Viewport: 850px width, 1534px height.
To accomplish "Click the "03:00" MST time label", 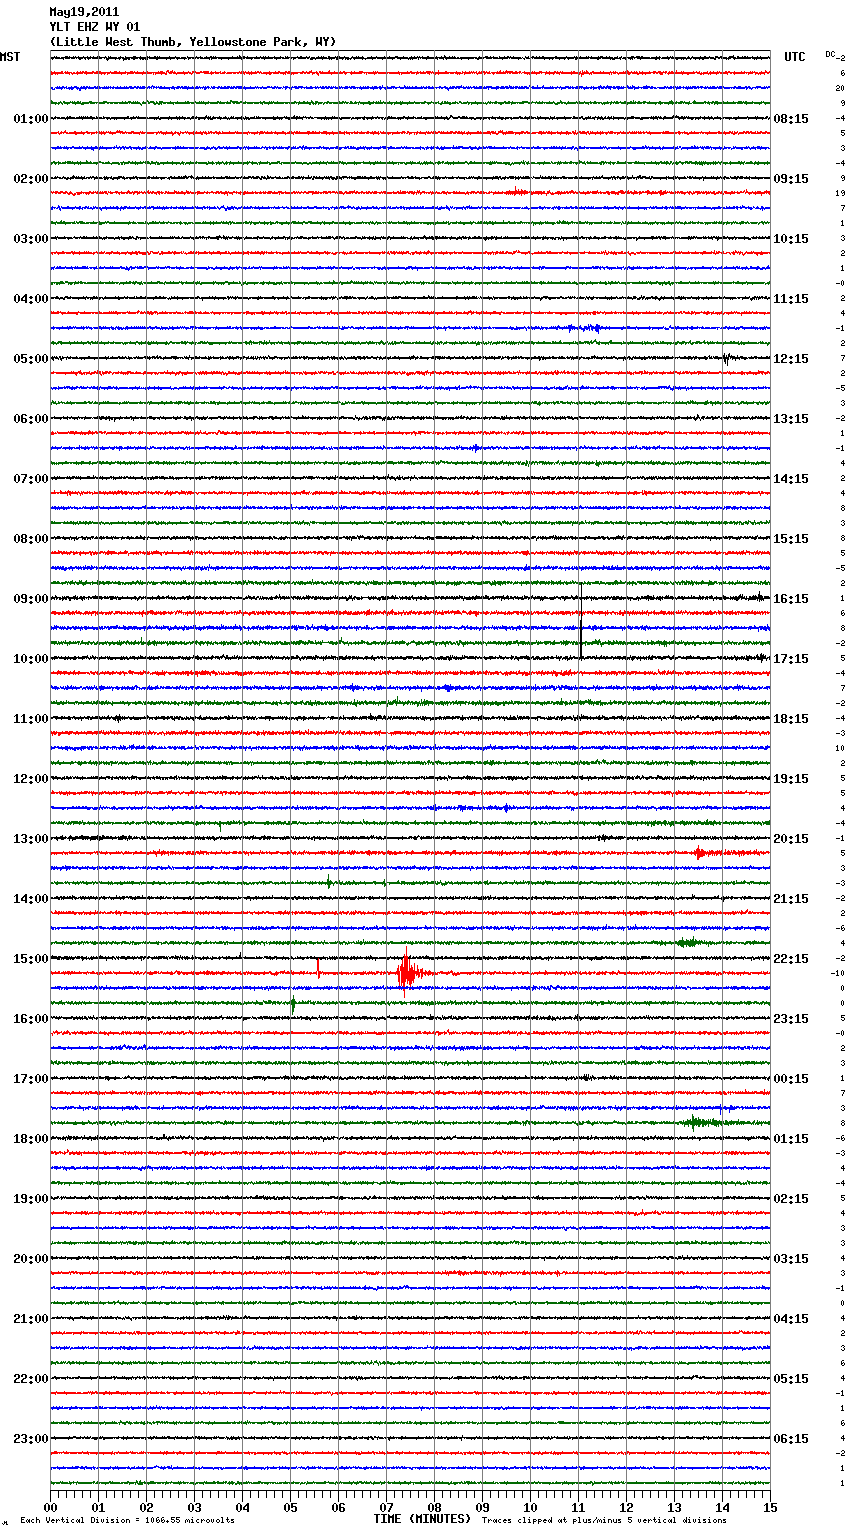I will click(31, 239).
